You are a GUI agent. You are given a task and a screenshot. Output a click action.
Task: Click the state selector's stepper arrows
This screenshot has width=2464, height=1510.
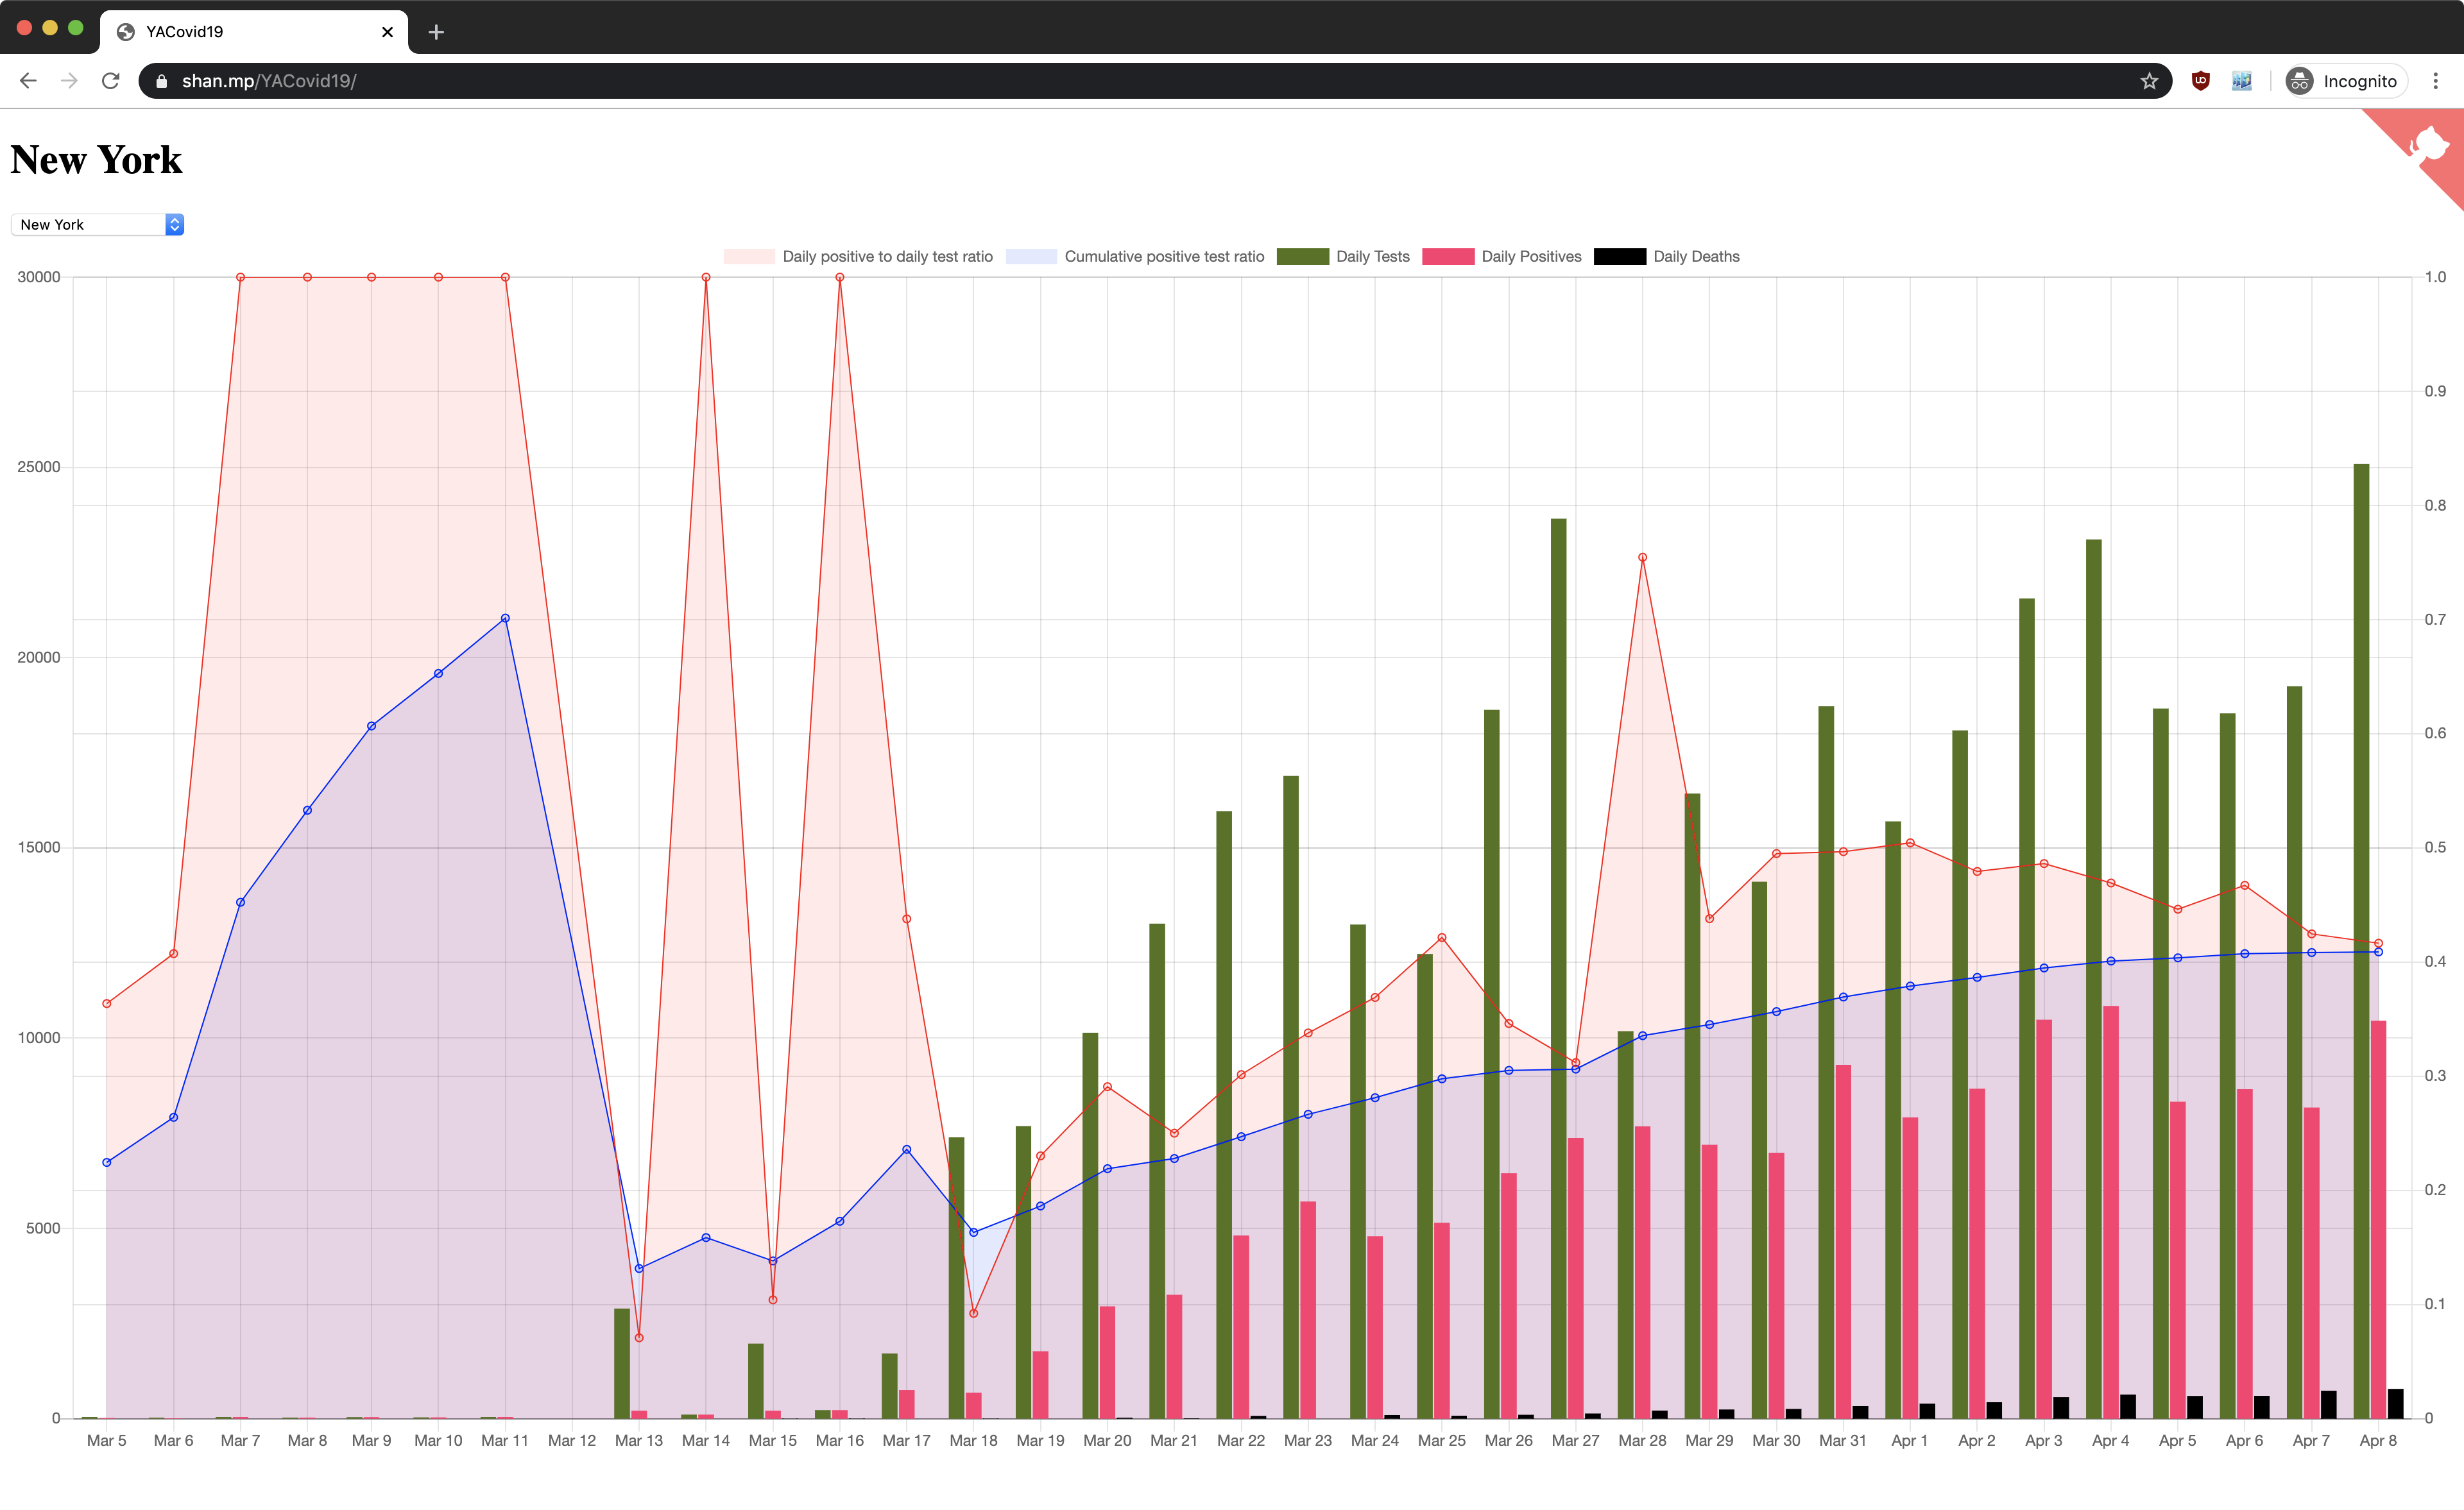[x=174, y=225]
